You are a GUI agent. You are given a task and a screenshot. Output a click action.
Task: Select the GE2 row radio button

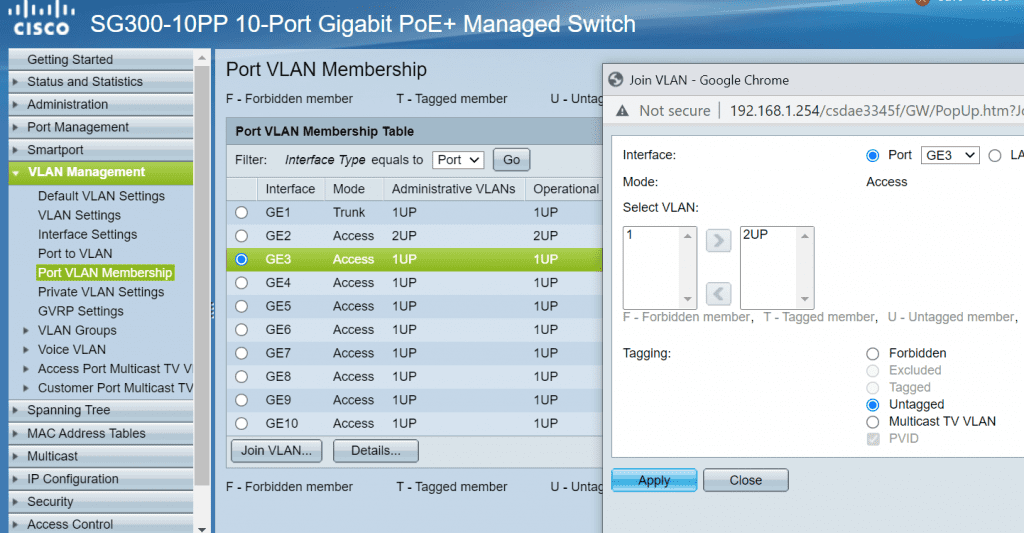click(x=242, y=236)
